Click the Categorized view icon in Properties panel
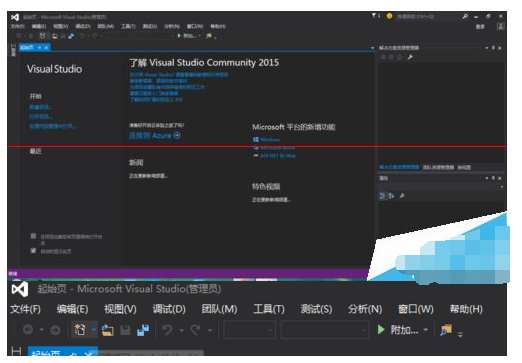This screenshot has width=522, height=363. point(382,196)
